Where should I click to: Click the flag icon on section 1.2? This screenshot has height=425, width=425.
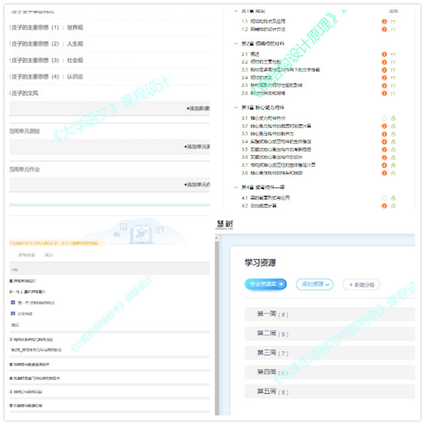coord(393,29)
